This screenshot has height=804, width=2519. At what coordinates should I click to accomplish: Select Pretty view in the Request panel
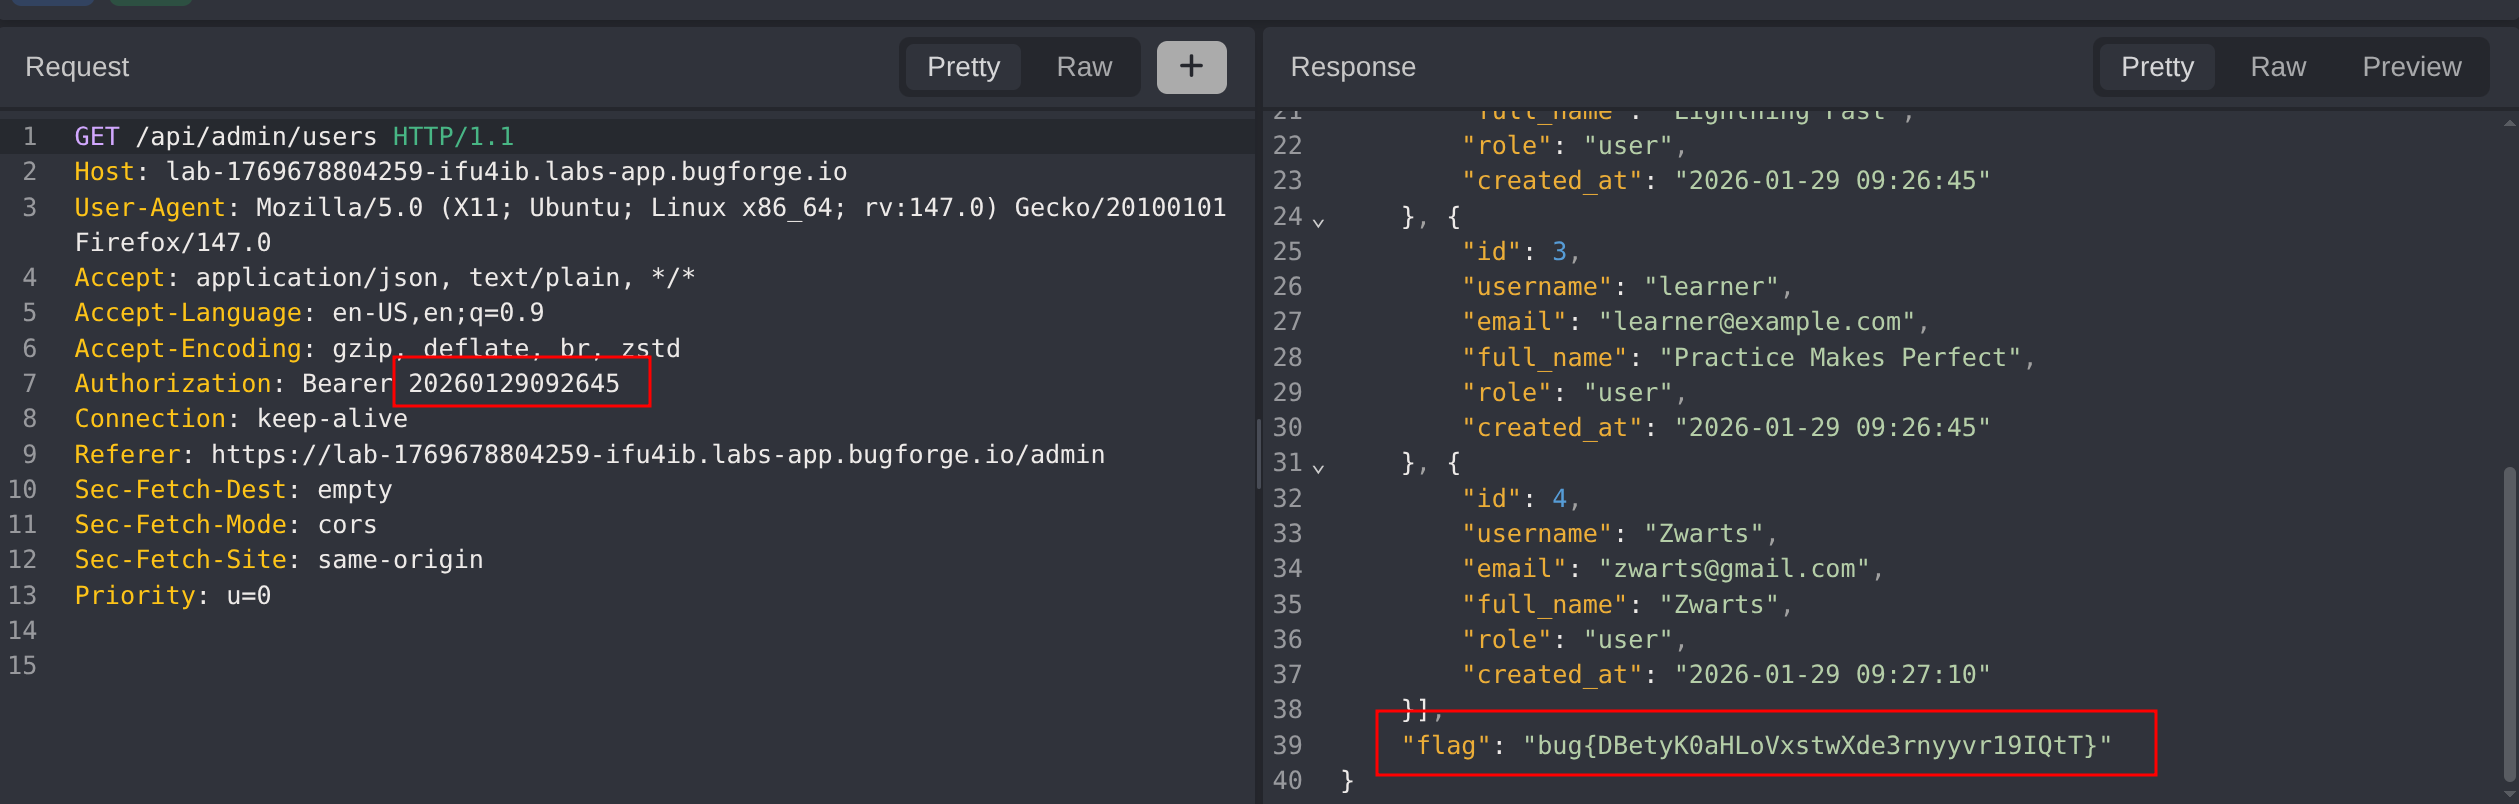pos(962,67)
